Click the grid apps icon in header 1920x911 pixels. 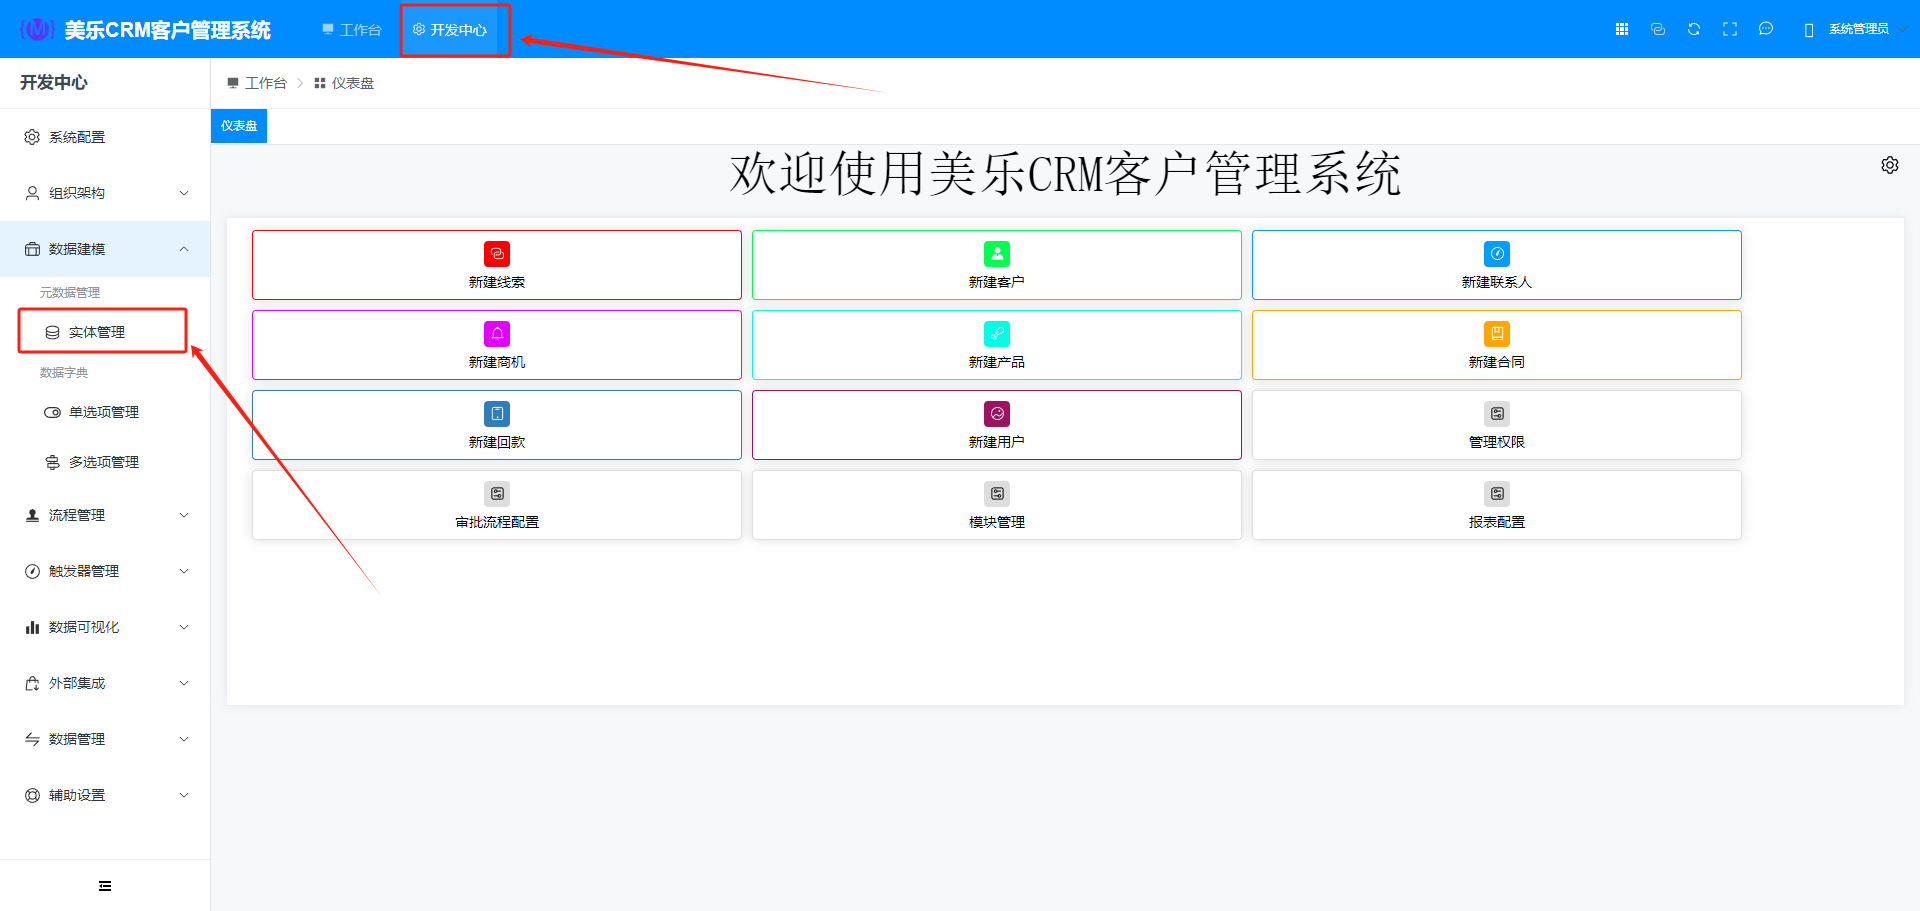tap(1622, 29)
